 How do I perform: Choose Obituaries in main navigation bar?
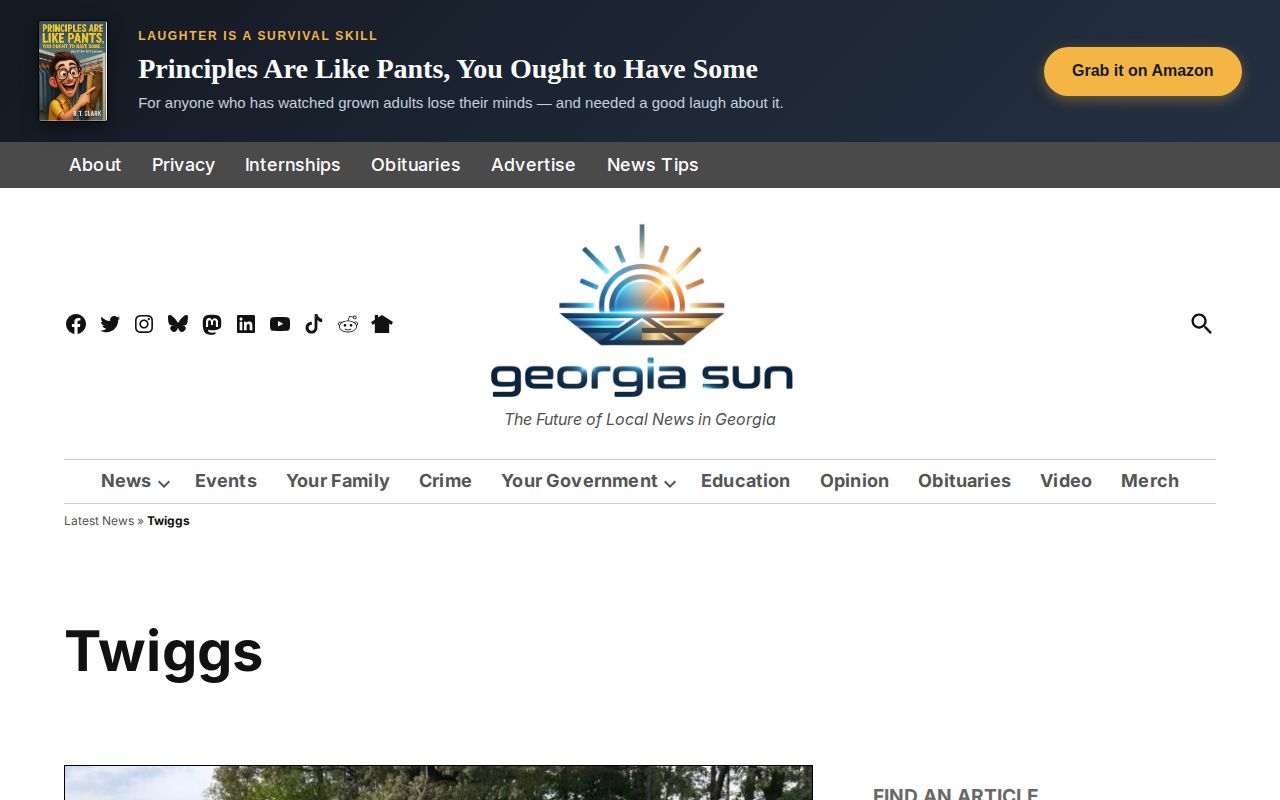pyautogui.click(x=964, y=481)
